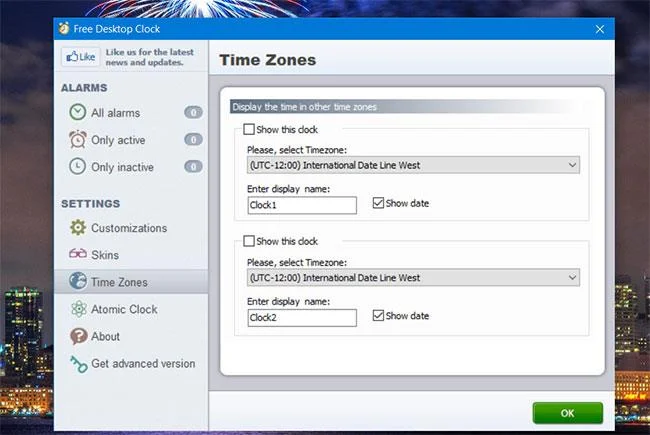Open the About page

(131, 336)
